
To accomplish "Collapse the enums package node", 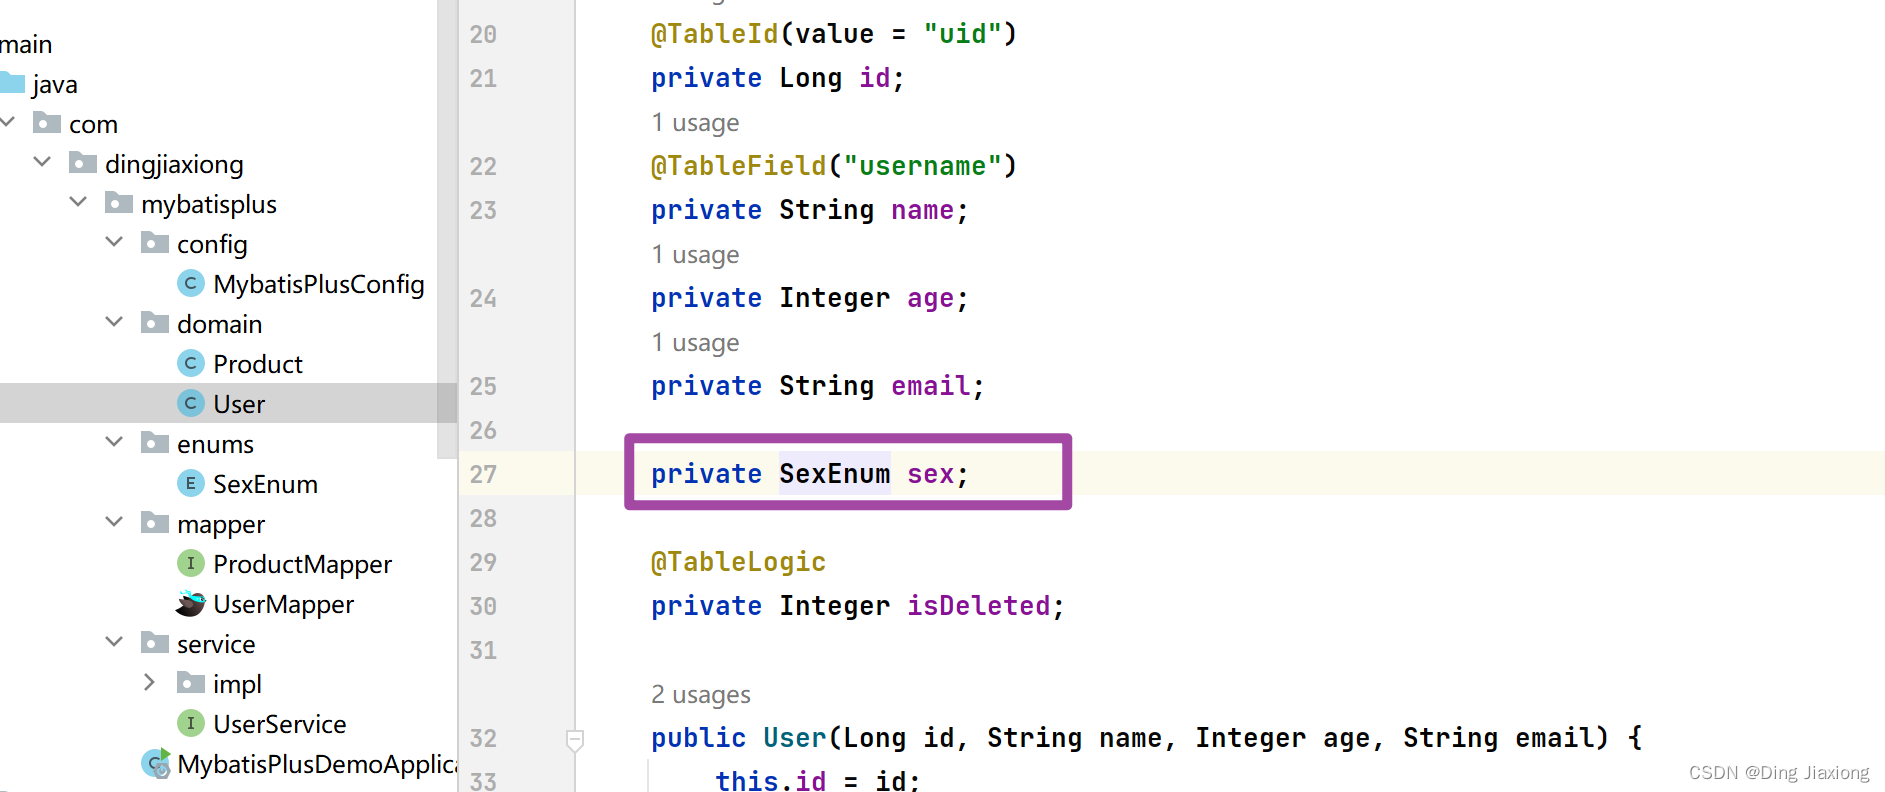I will pos(114,442).
